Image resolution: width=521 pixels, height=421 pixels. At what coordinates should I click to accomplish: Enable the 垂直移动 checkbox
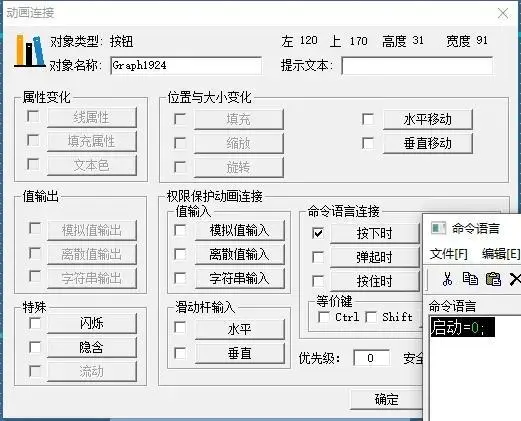pyautogui.click(x=368, y=143)
